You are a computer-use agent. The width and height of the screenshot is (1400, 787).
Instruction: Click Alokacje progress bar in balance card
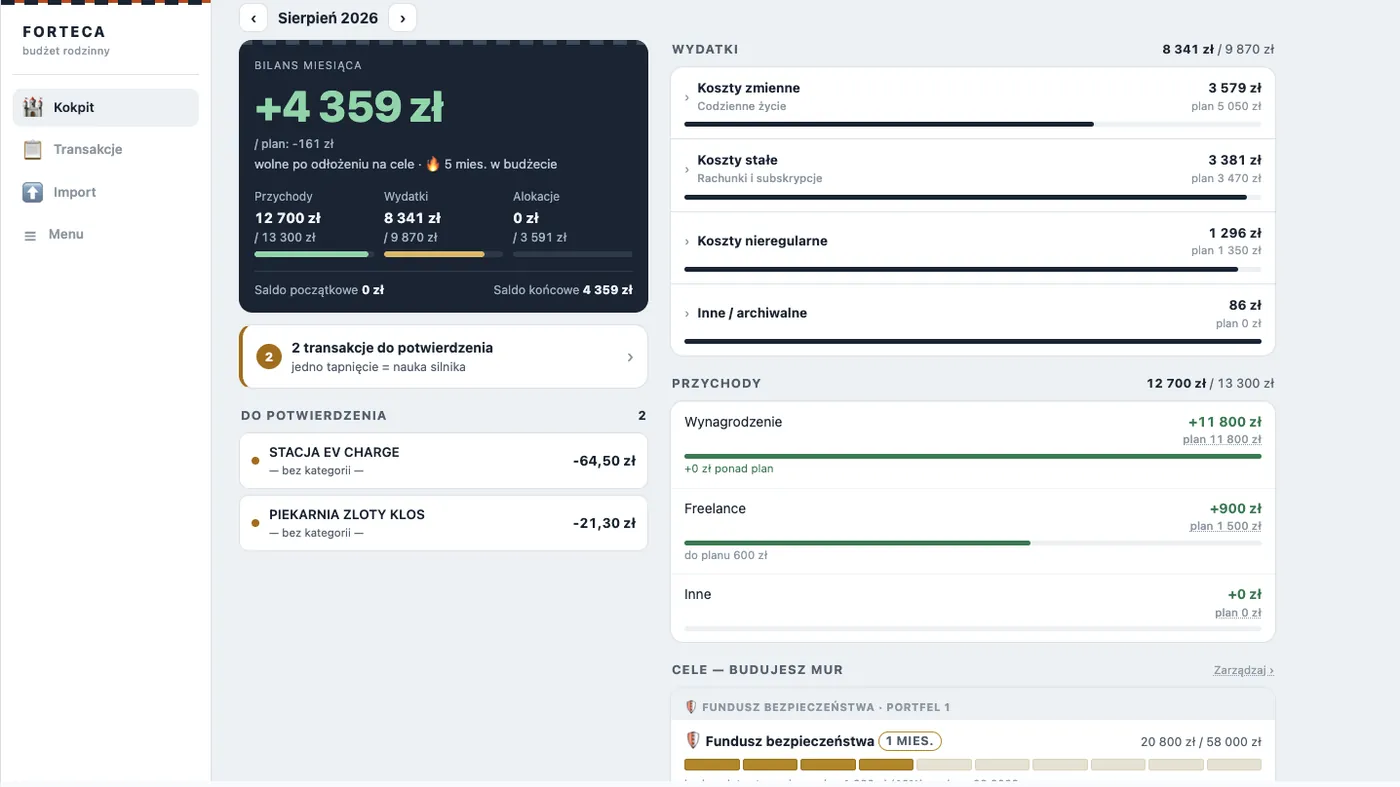click(x=572, y=254)
